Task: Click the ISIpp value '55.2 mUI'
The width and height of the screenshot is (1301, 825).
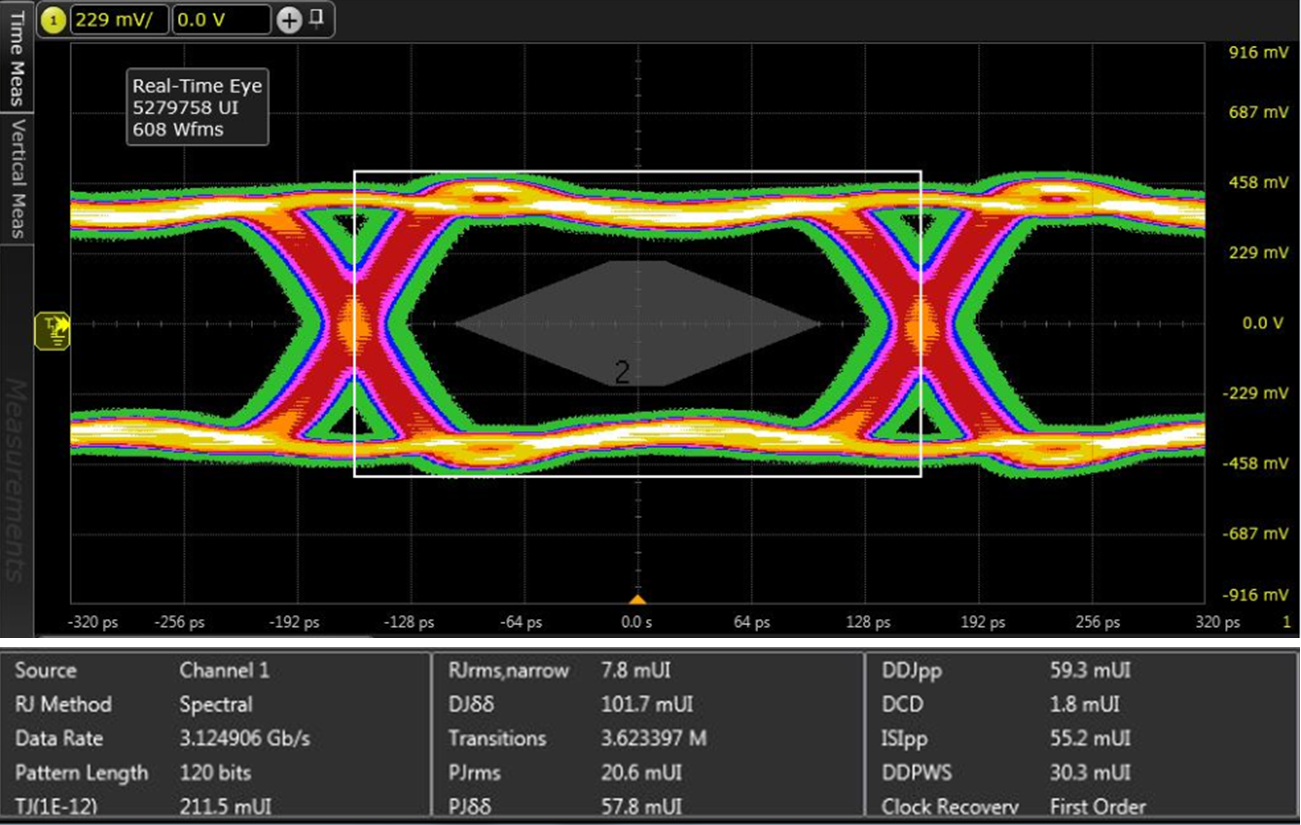Action: [x=1090, y=738]
